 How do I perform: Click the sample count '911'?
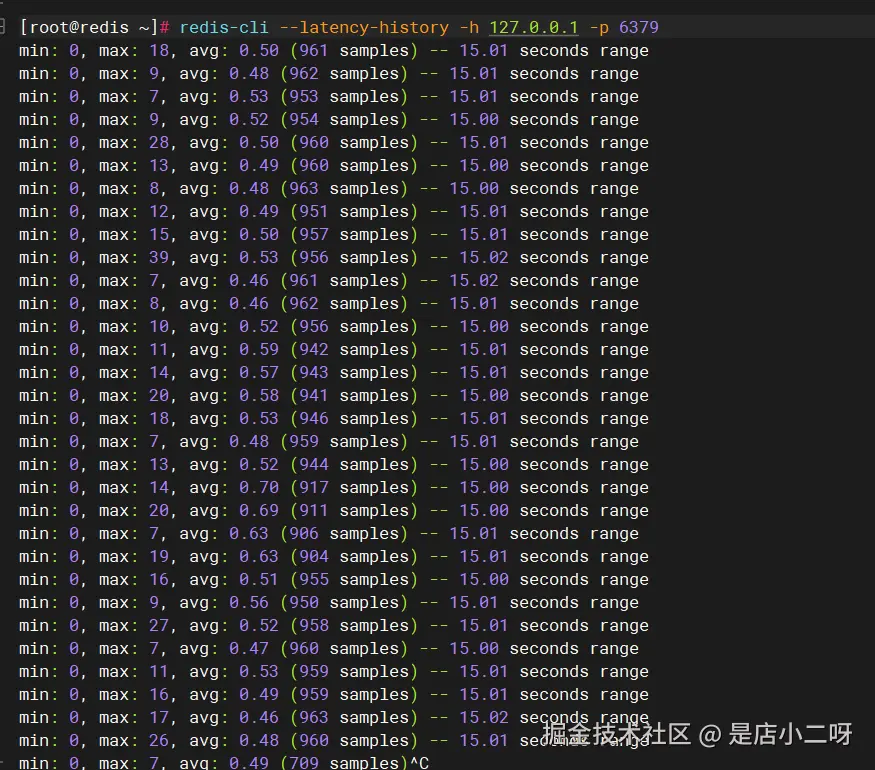(314, 511)
